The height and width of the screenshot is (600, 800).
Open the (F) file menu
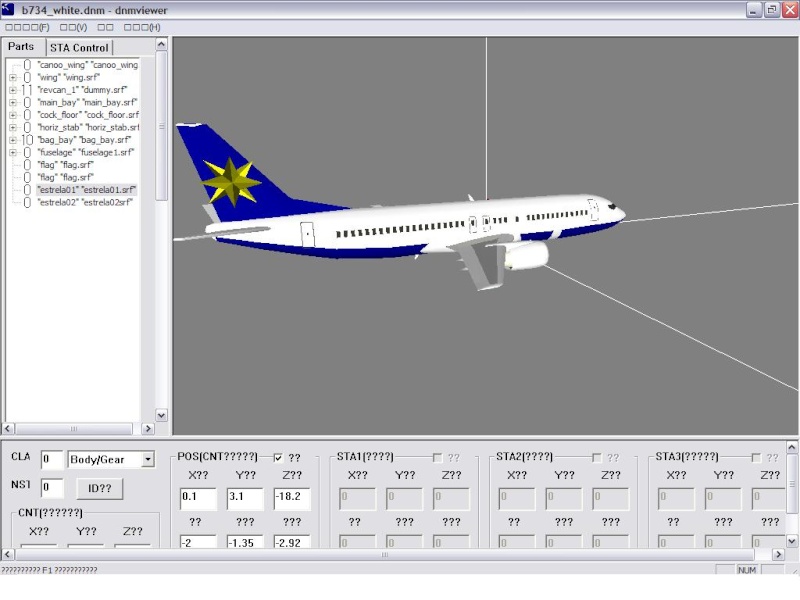[27, 28]
